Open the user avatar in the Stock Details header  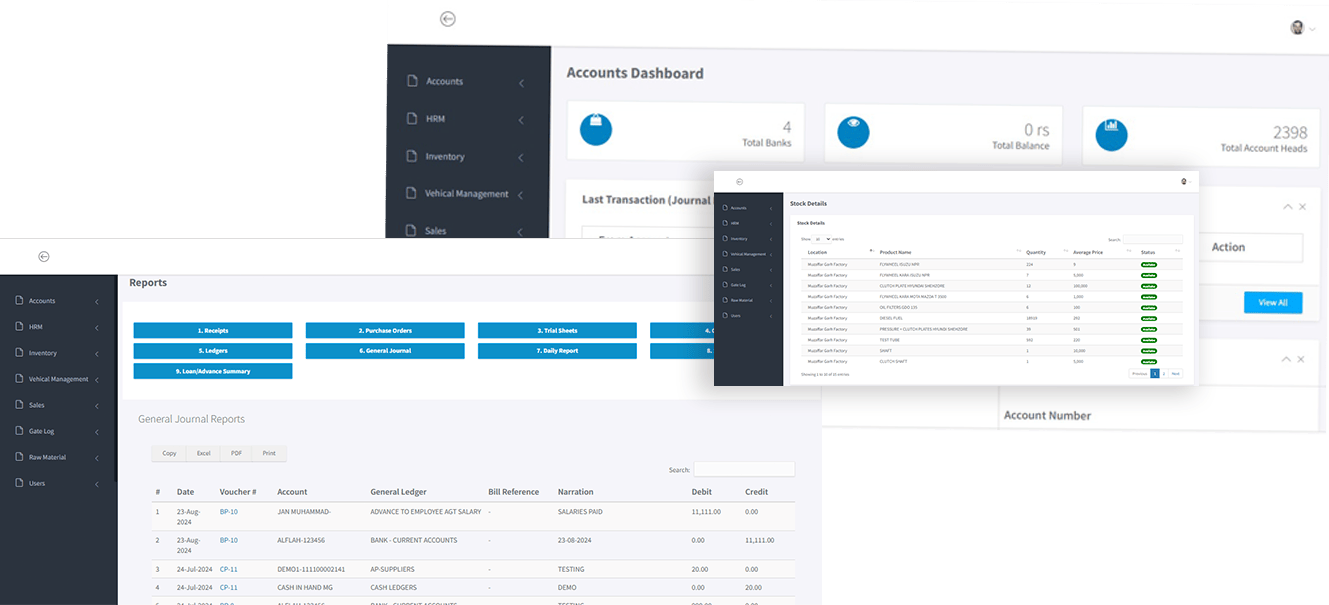(1184, 182)
